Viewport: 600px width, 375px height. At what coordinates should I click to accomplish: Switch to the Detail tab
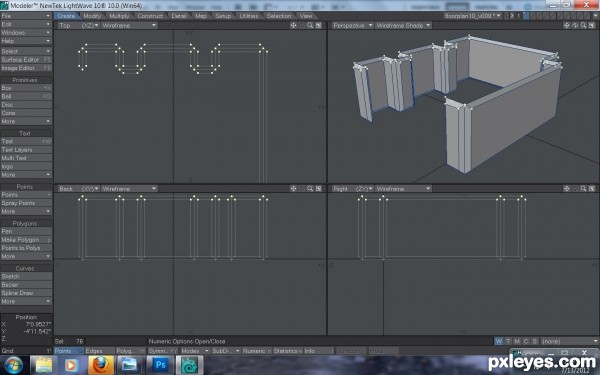pyautogui.click(x=179, y=16)
